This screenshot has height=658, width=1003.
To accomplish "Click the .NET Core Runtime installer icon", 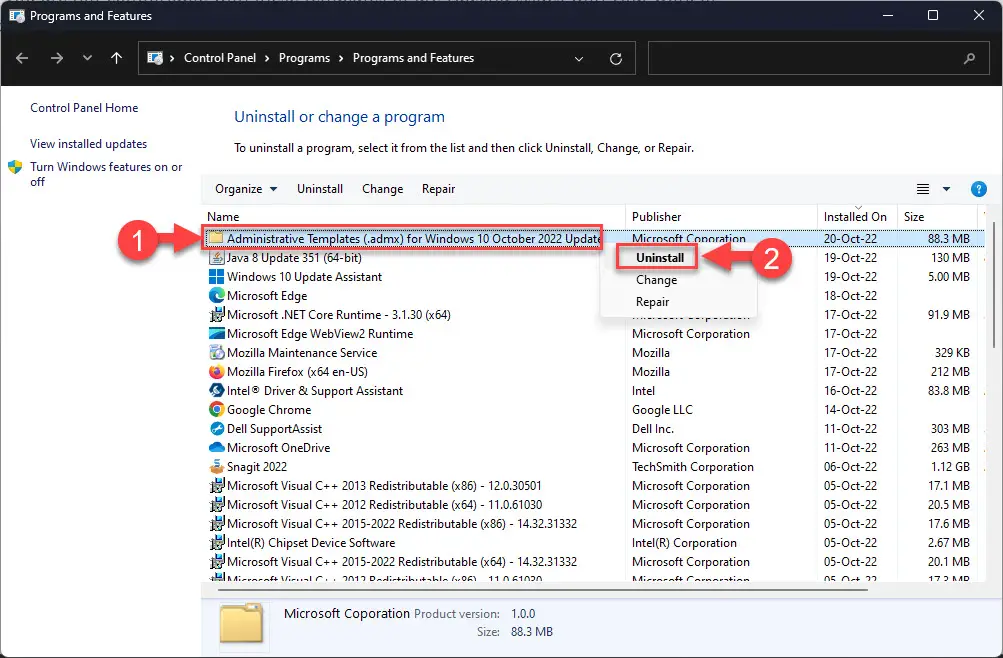I will coord(216,315).
